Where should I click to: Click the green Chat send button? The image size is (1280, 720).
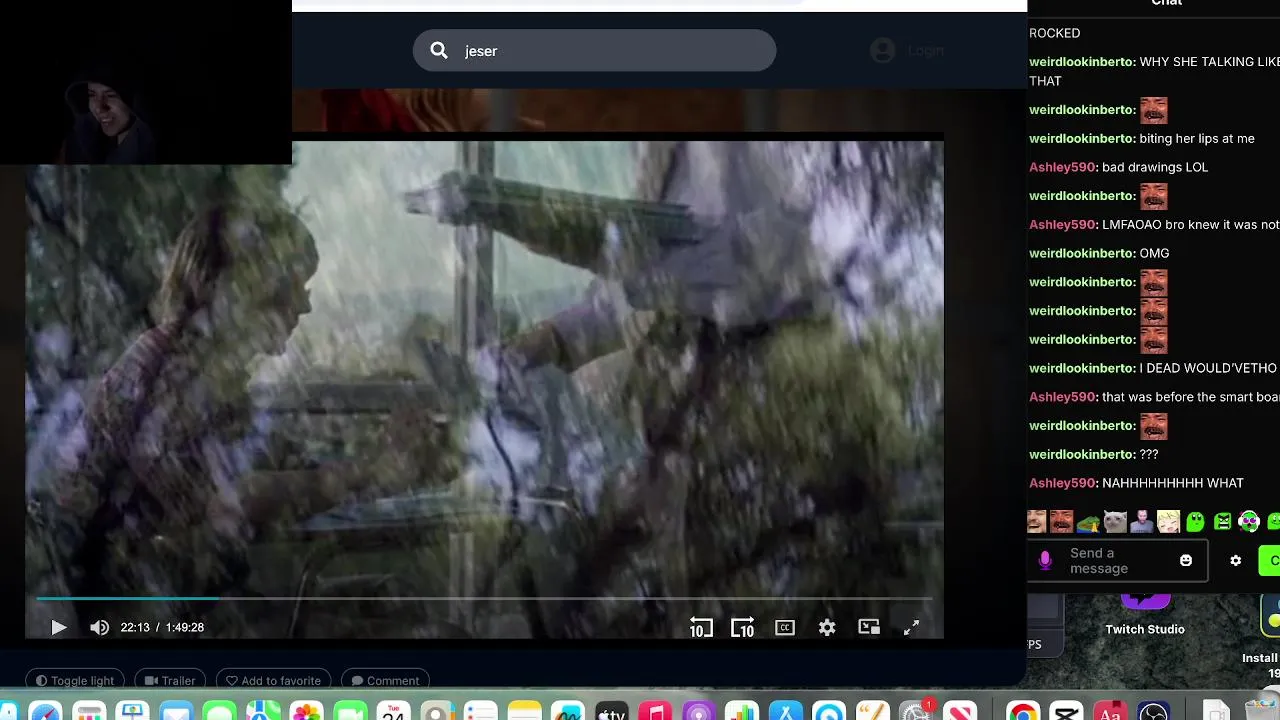tap(1270, 561)
